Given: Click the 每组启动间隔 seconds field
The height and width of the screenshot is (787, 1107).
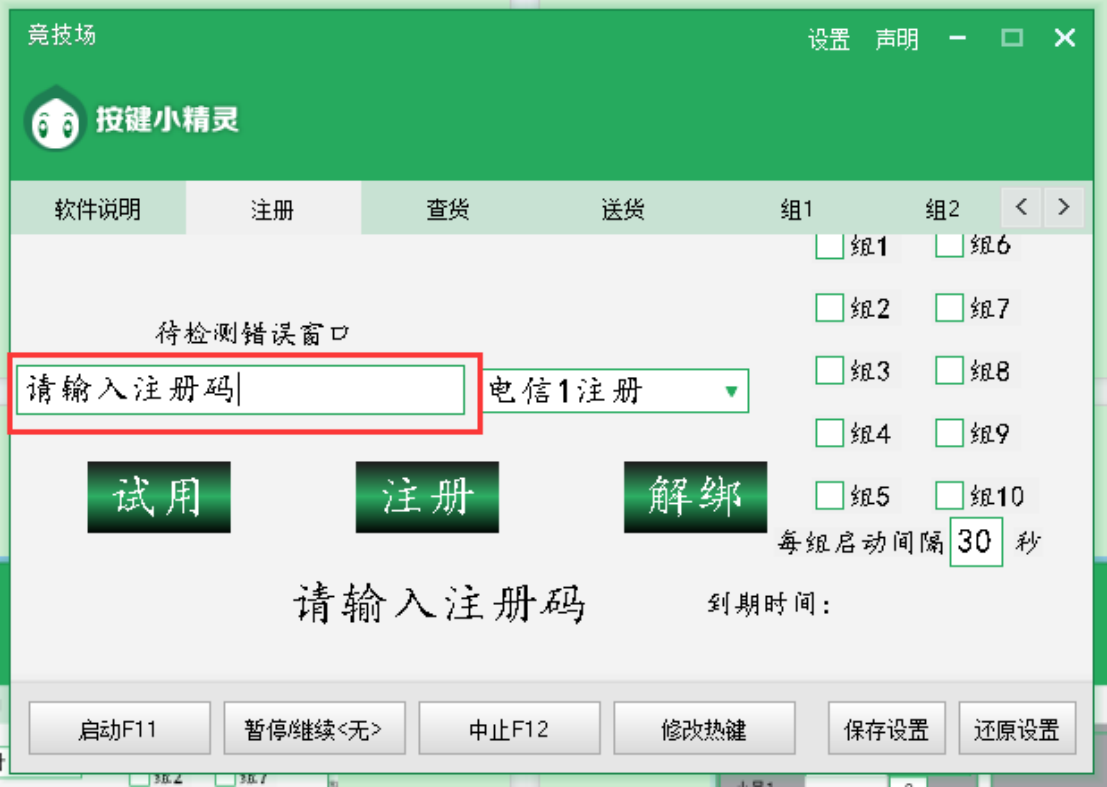Looking at the screenshot, I should click(975, 542).
